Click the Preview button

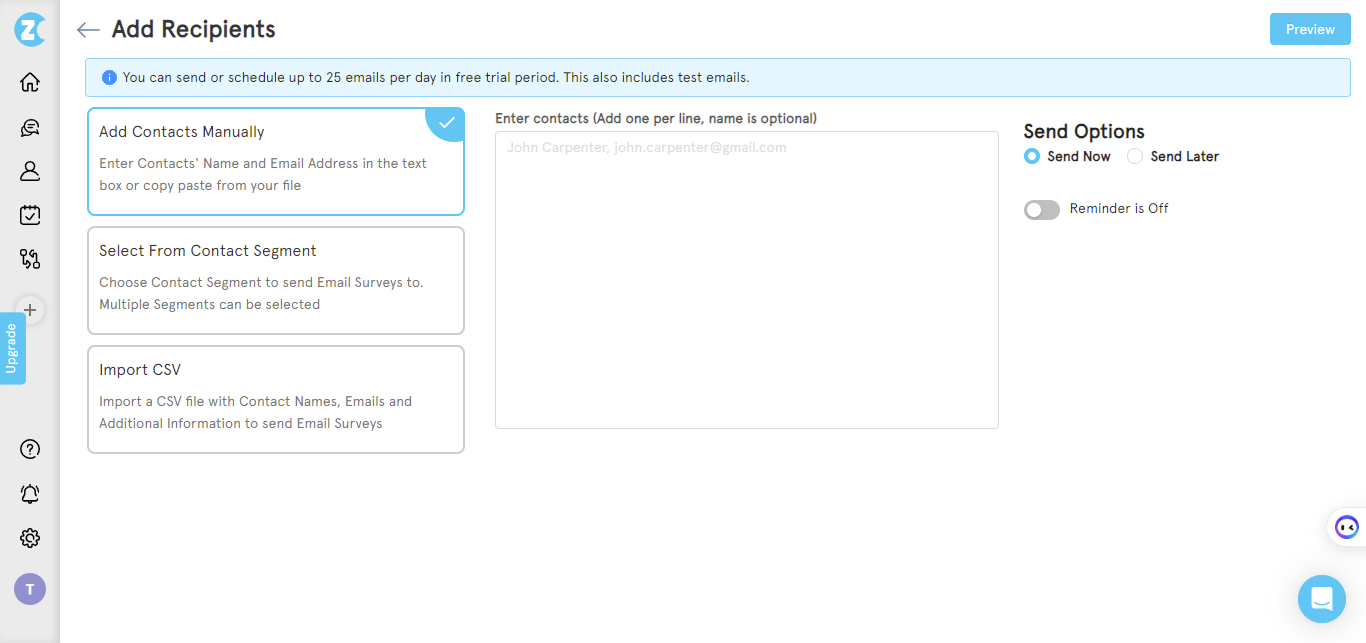pyautogui.click(x=1310, y=29)
